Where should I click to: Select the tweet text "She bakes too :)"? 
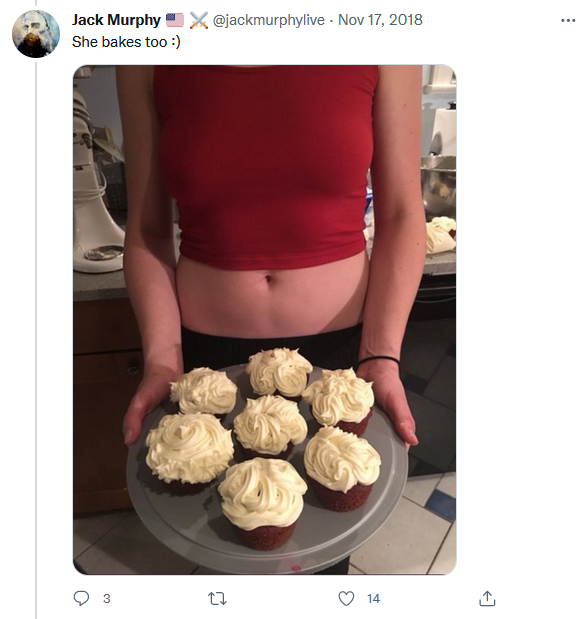(126, 42)
